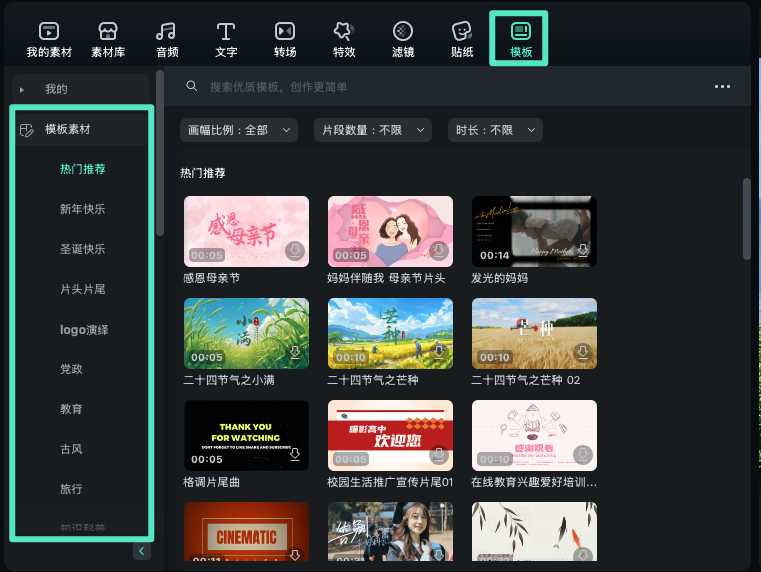Select the 新年快乐 category
The width and height of the screenshot is (761, 572).
(x=83, y=209)
